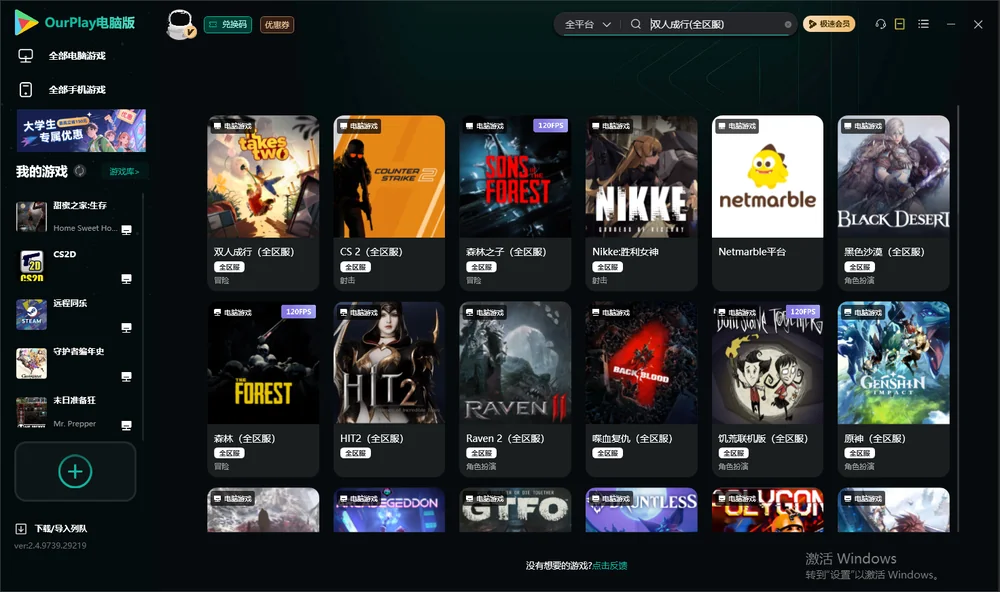The width and height of the screenshot is (1000, 592).
Task: Open the Counter Strike 2 game card
Action: click(389, 202)
